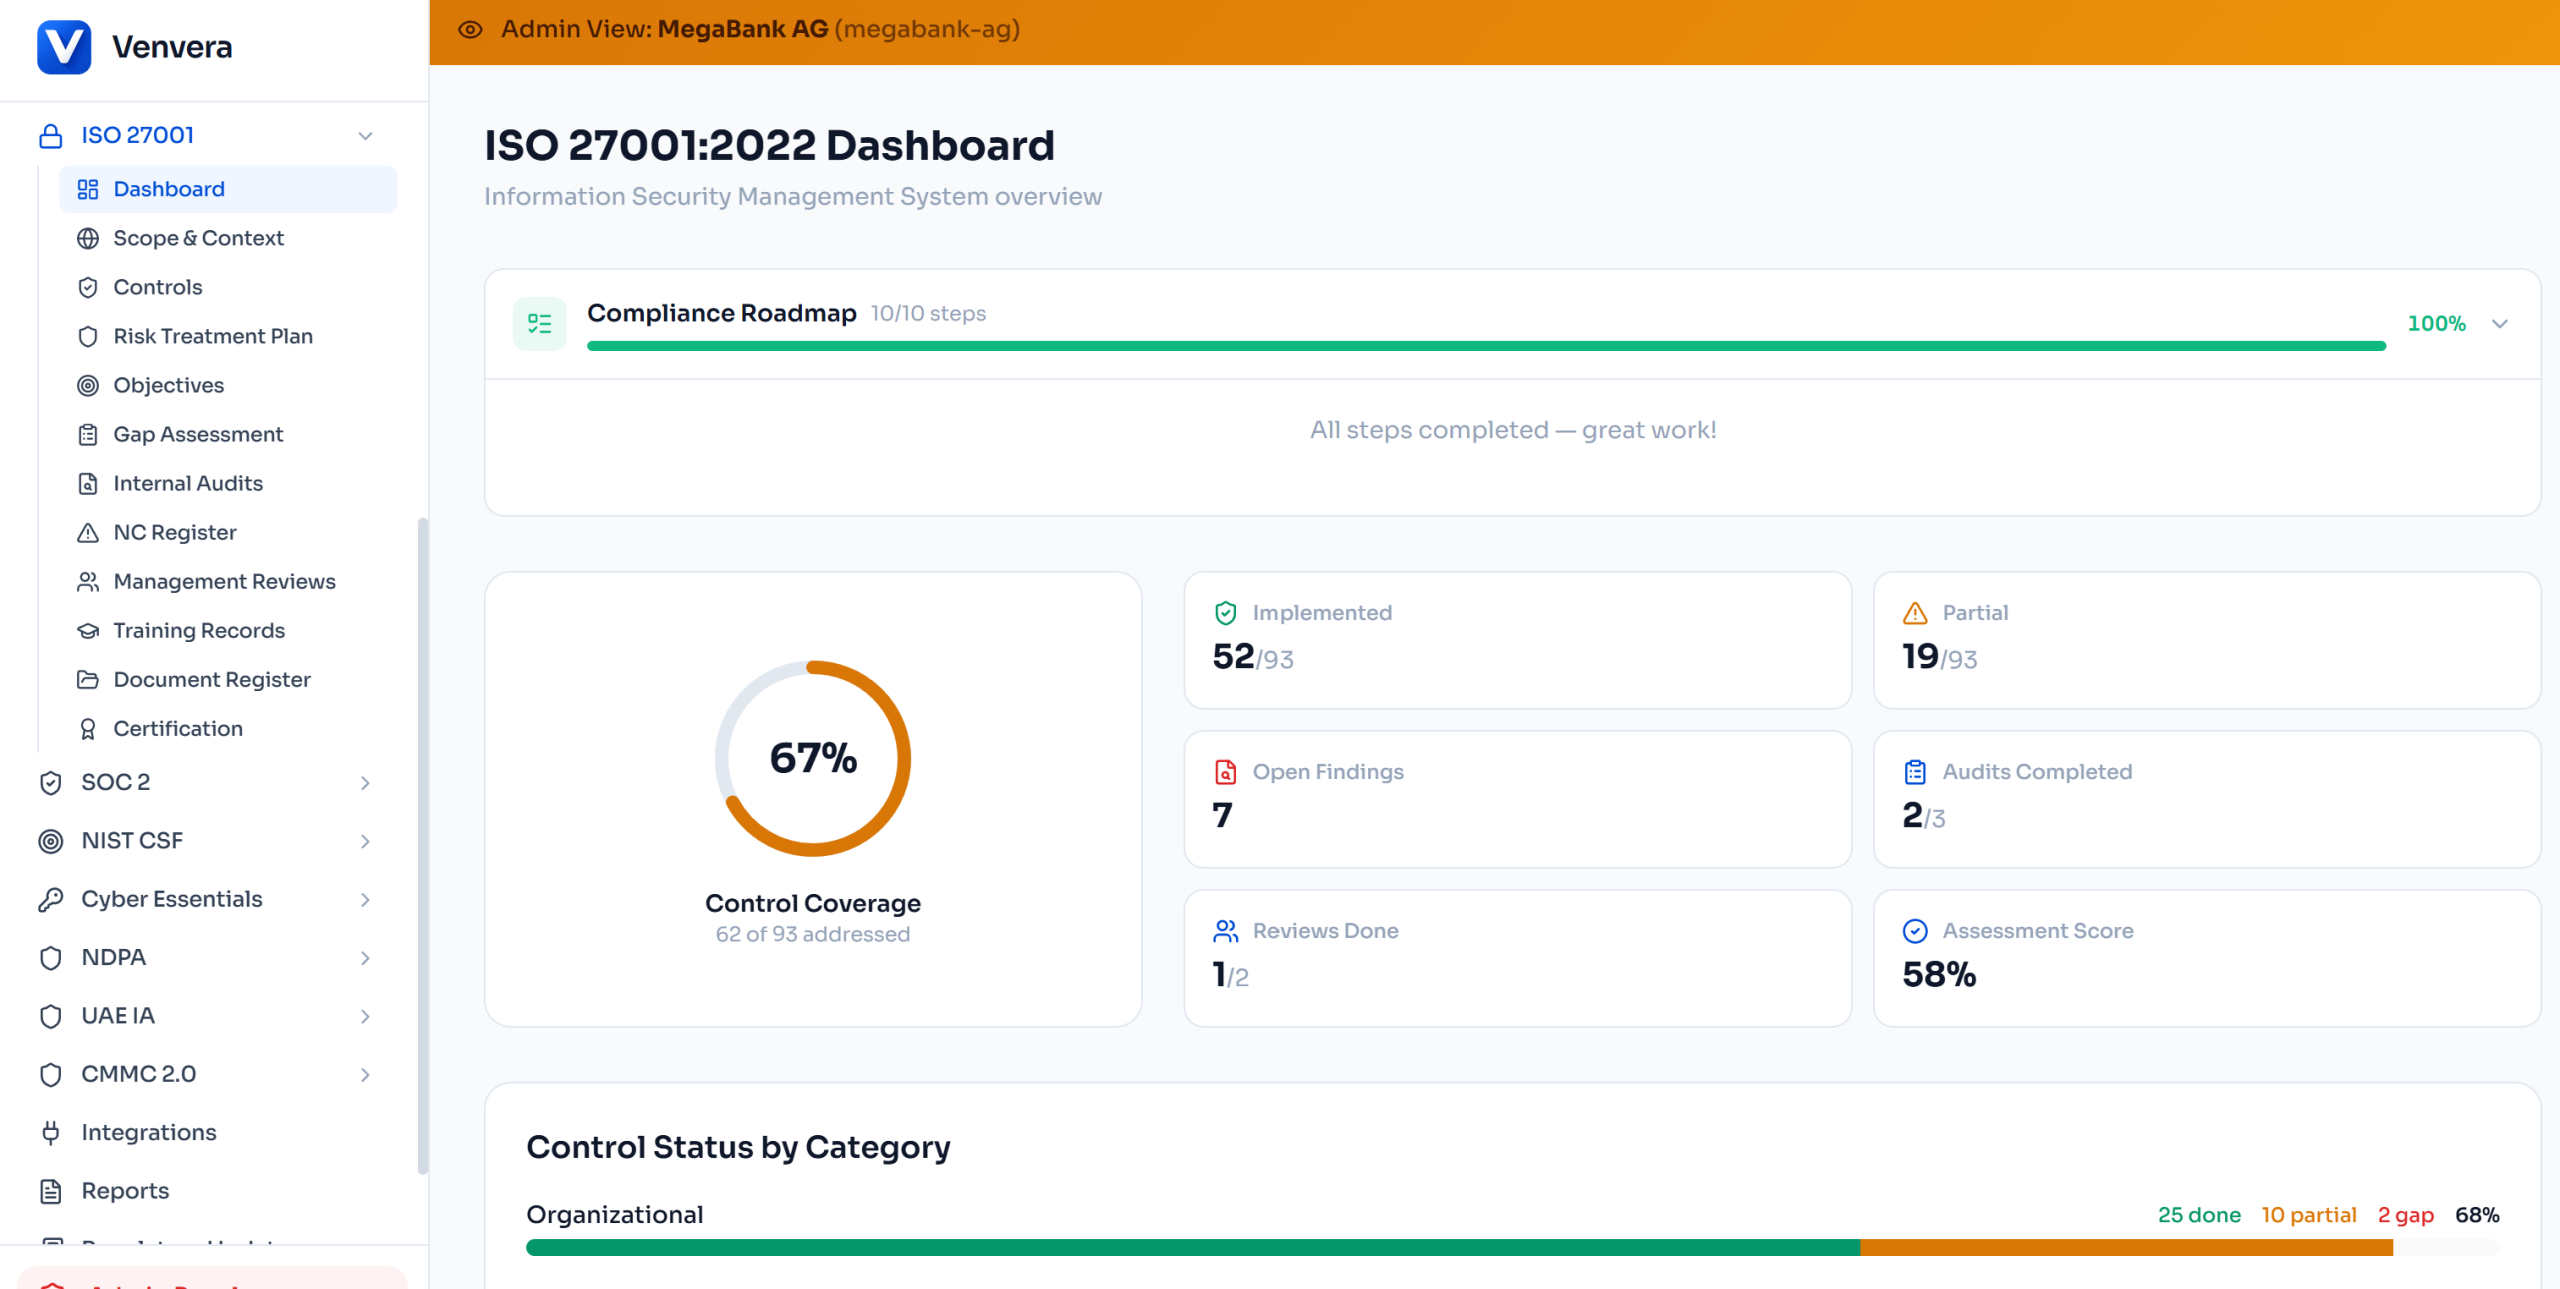Click the Venvera logo icon
The width and height of the screenshot is (2560, 1289).
64,47
